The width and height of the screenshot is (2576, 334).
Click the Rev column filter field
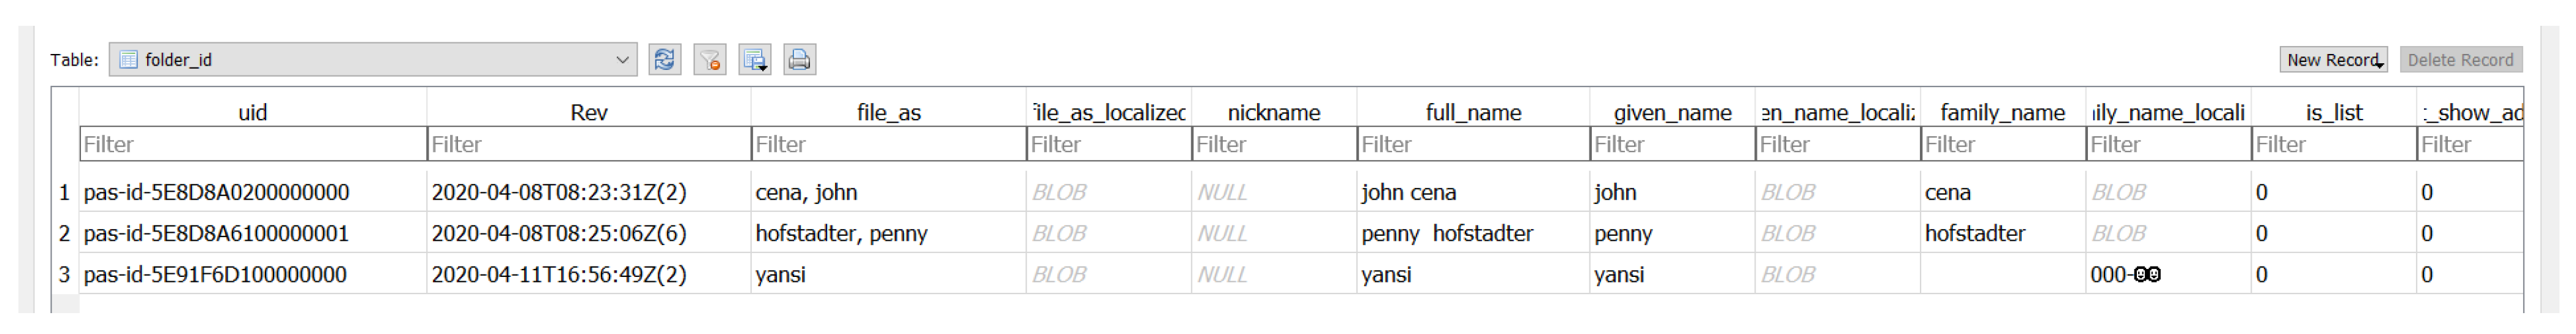(588, 145)
